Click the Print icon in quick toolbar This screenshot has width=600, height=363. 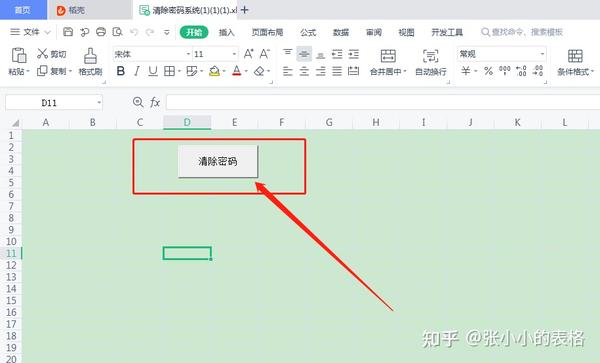101,32
